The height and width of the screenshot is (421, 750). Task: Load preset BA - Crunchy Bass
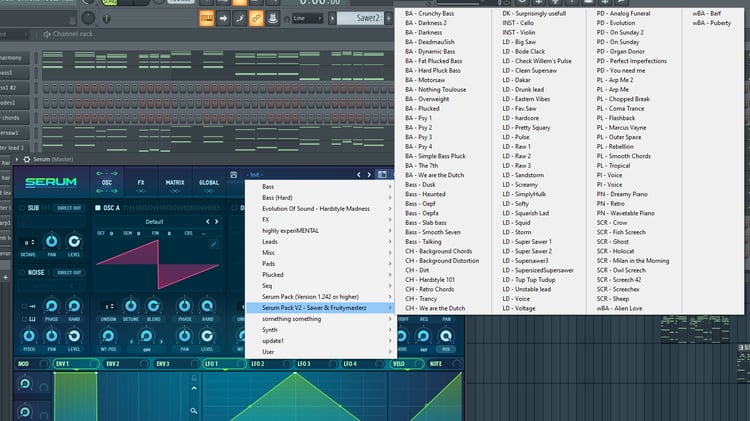click(430, 13)
